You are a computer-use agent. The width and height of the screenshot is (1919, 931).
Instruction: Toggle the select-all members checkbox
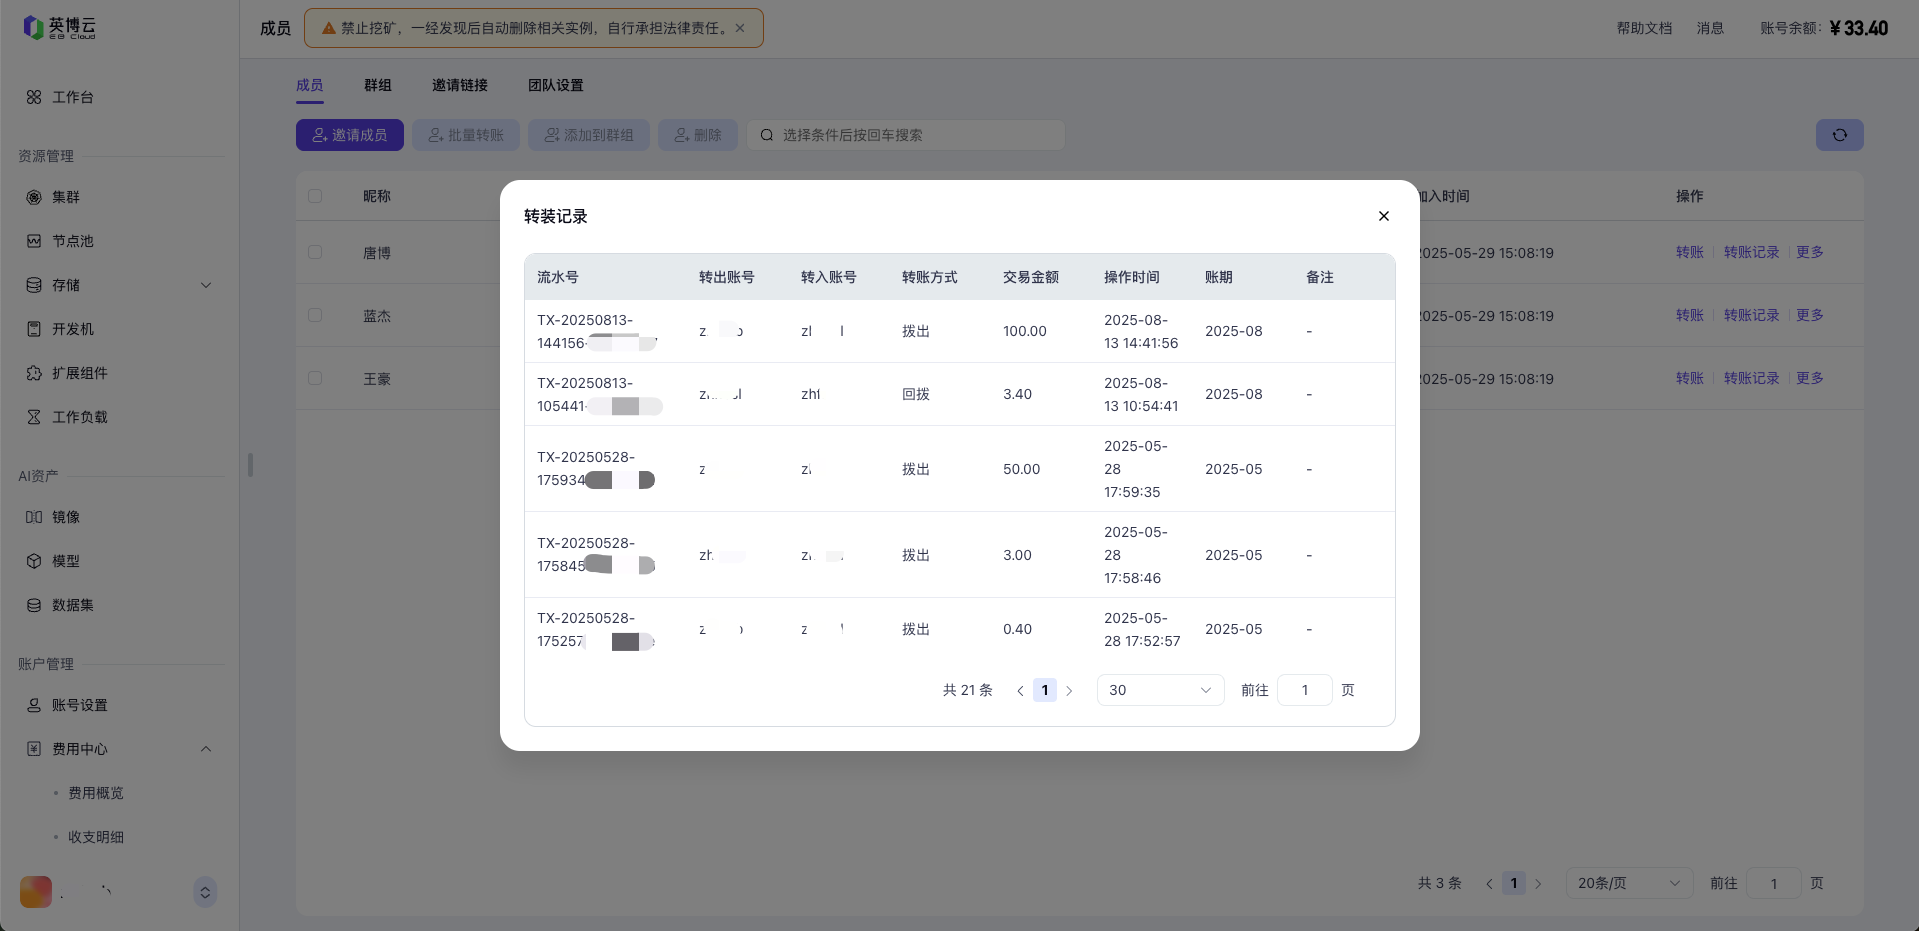pos(315,196)
